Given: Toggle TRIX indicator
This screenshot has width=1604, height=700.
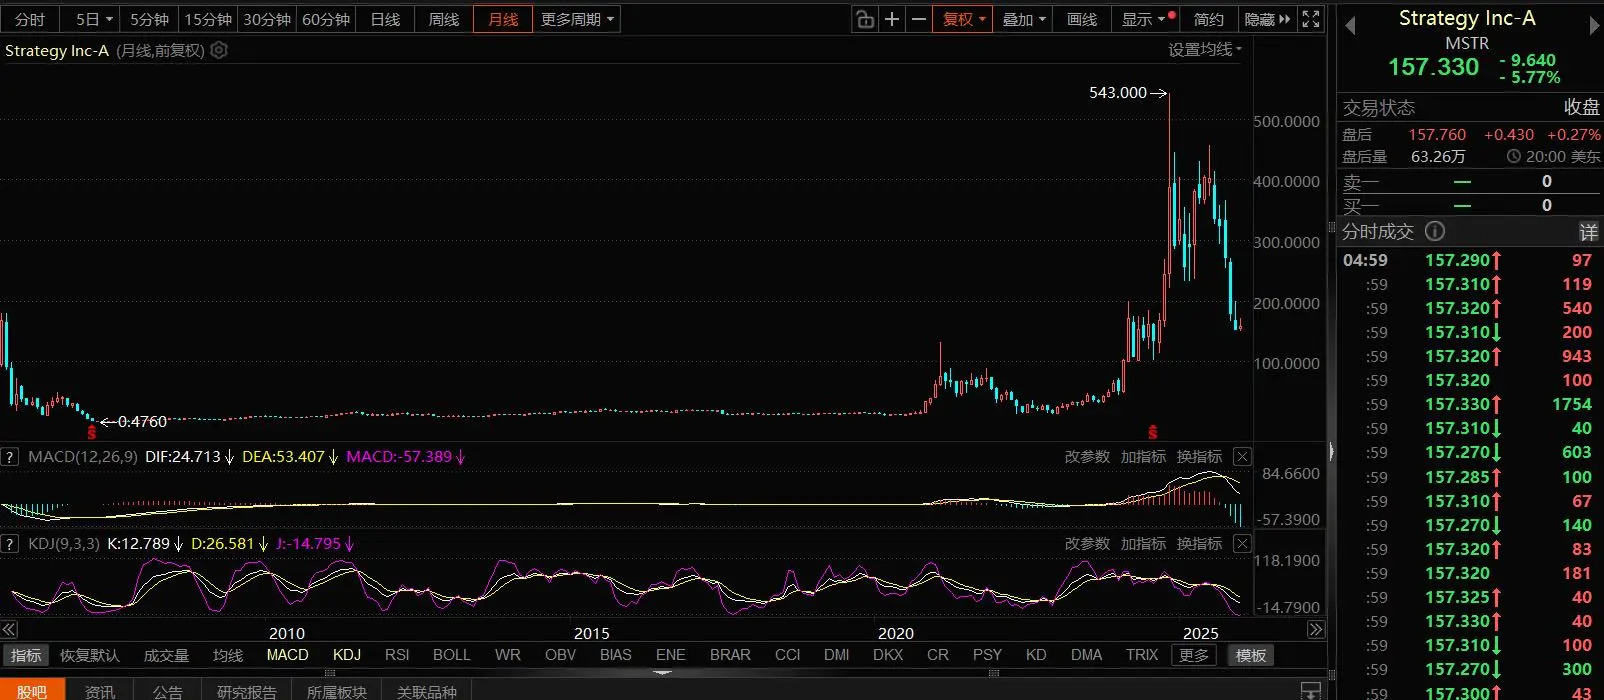Looking at the screenshot, I should click(1141, 655).
